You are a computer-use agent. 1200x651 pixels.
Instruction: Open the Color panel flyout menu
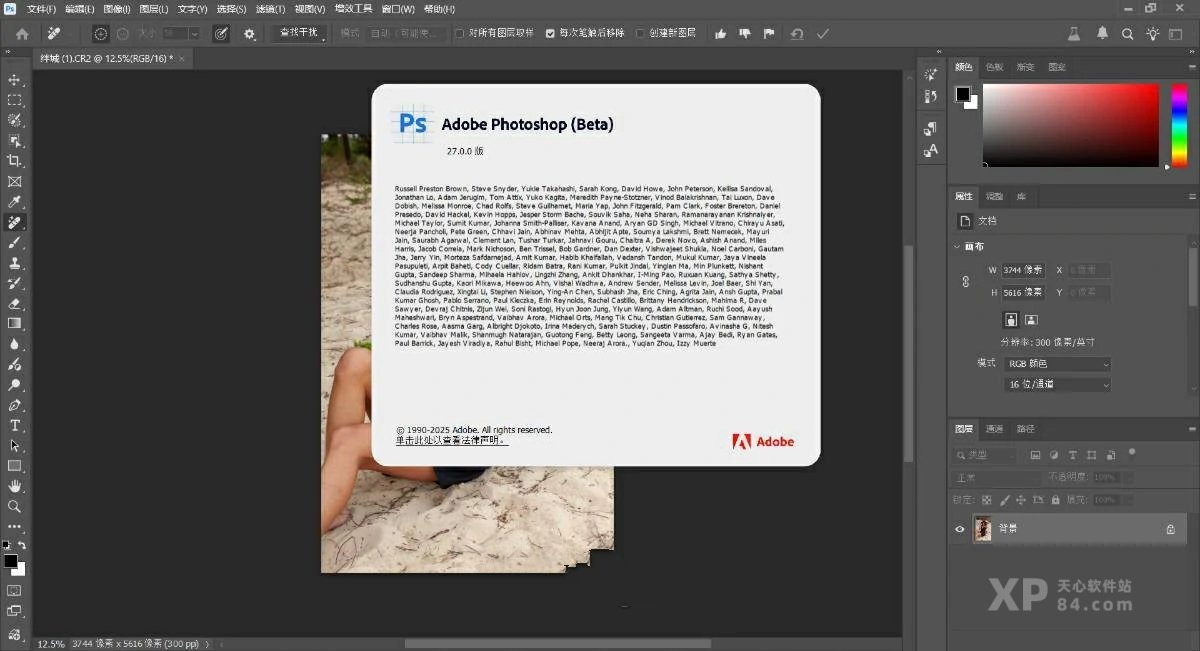point(1191,67)
